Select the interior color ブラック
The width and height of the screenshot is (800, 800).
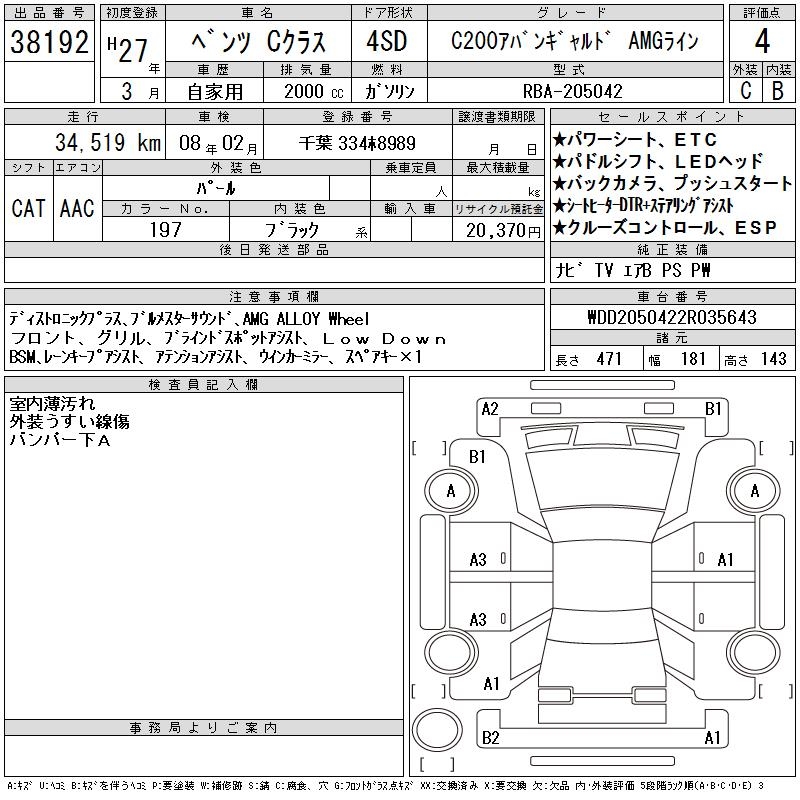point(292,230)
